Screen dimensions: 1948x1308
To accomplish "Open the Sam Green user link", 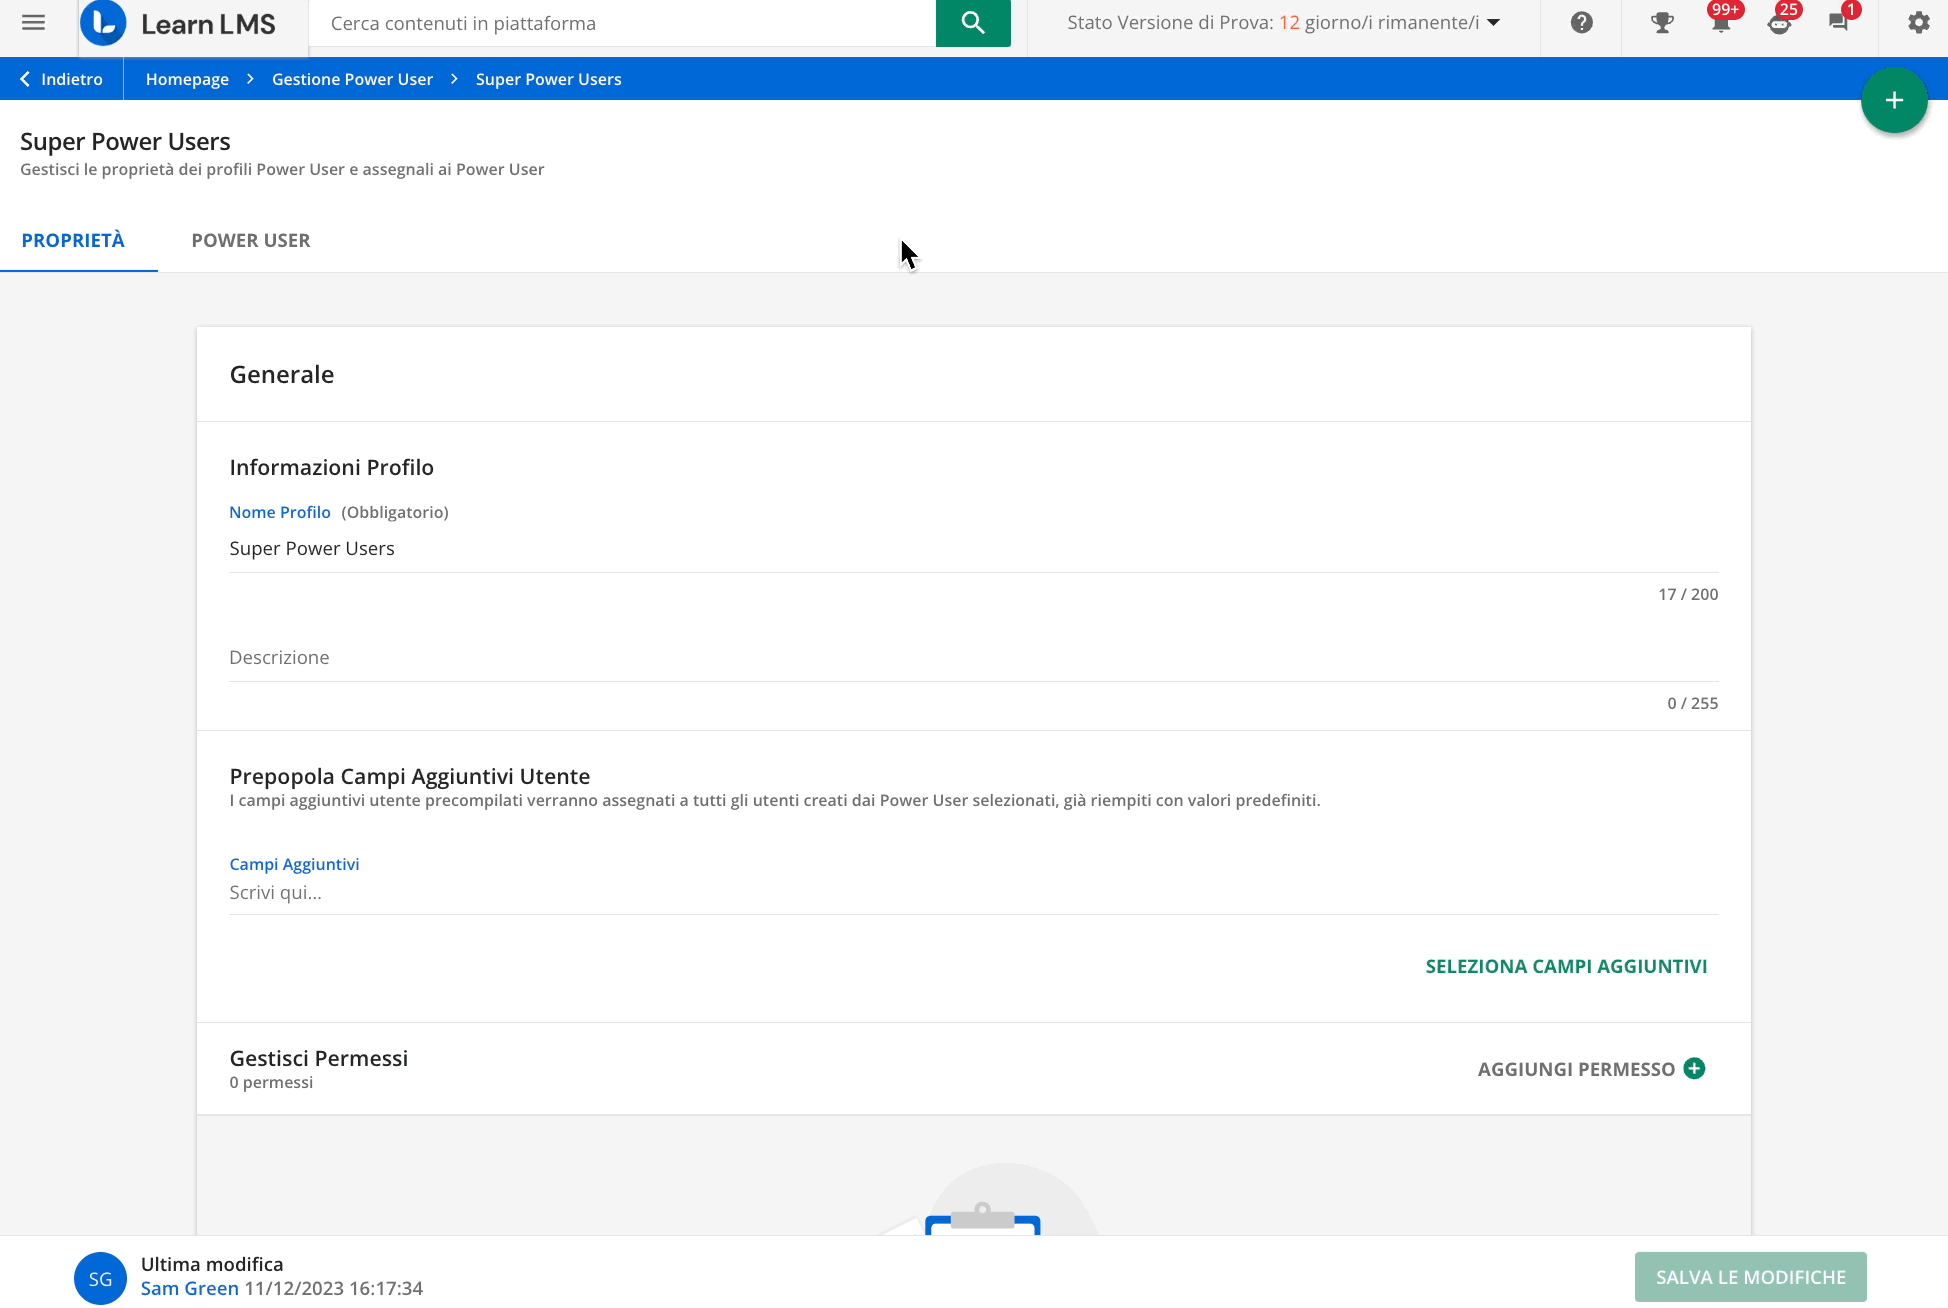I will pyautogui.click(x=190, y=1288).
